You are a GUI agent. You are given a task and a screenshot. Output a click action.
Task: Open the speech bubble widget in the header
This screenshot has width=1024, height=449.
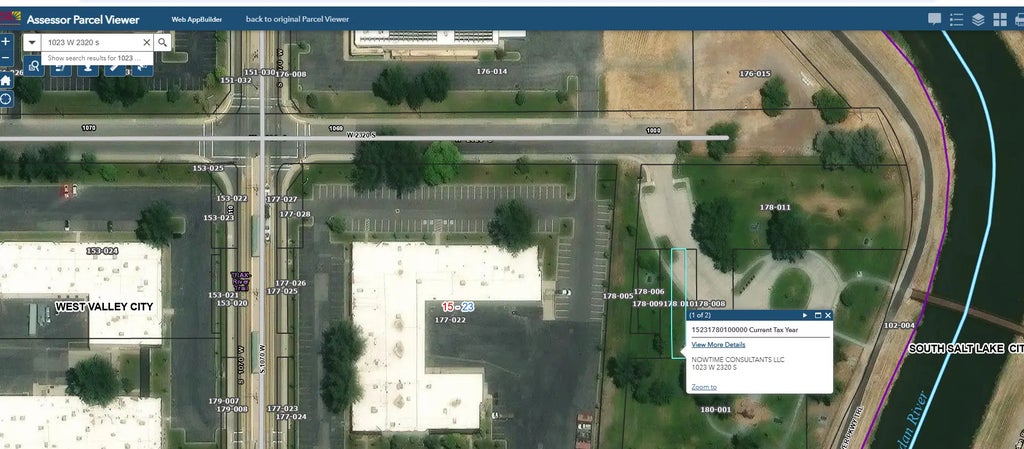tap(934, 19)
